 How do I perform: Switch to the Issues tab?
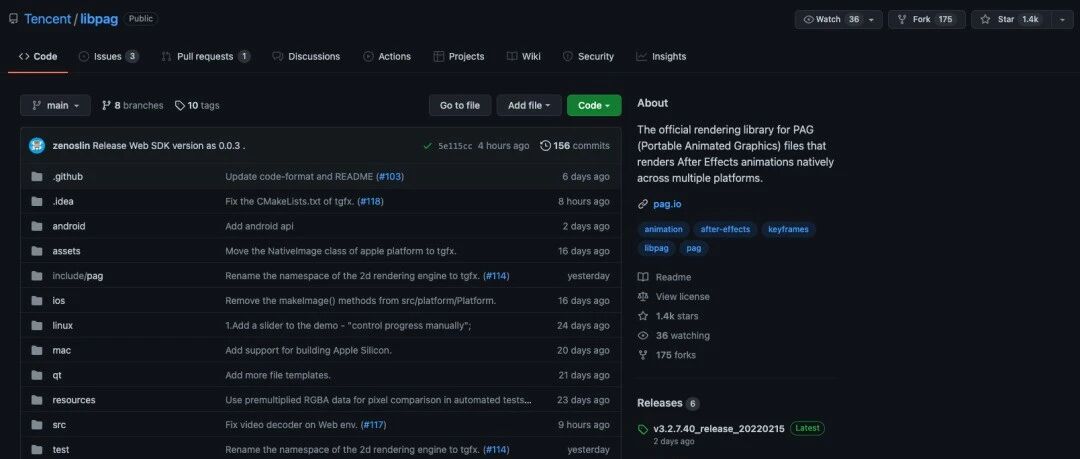(x=108, y=57)
